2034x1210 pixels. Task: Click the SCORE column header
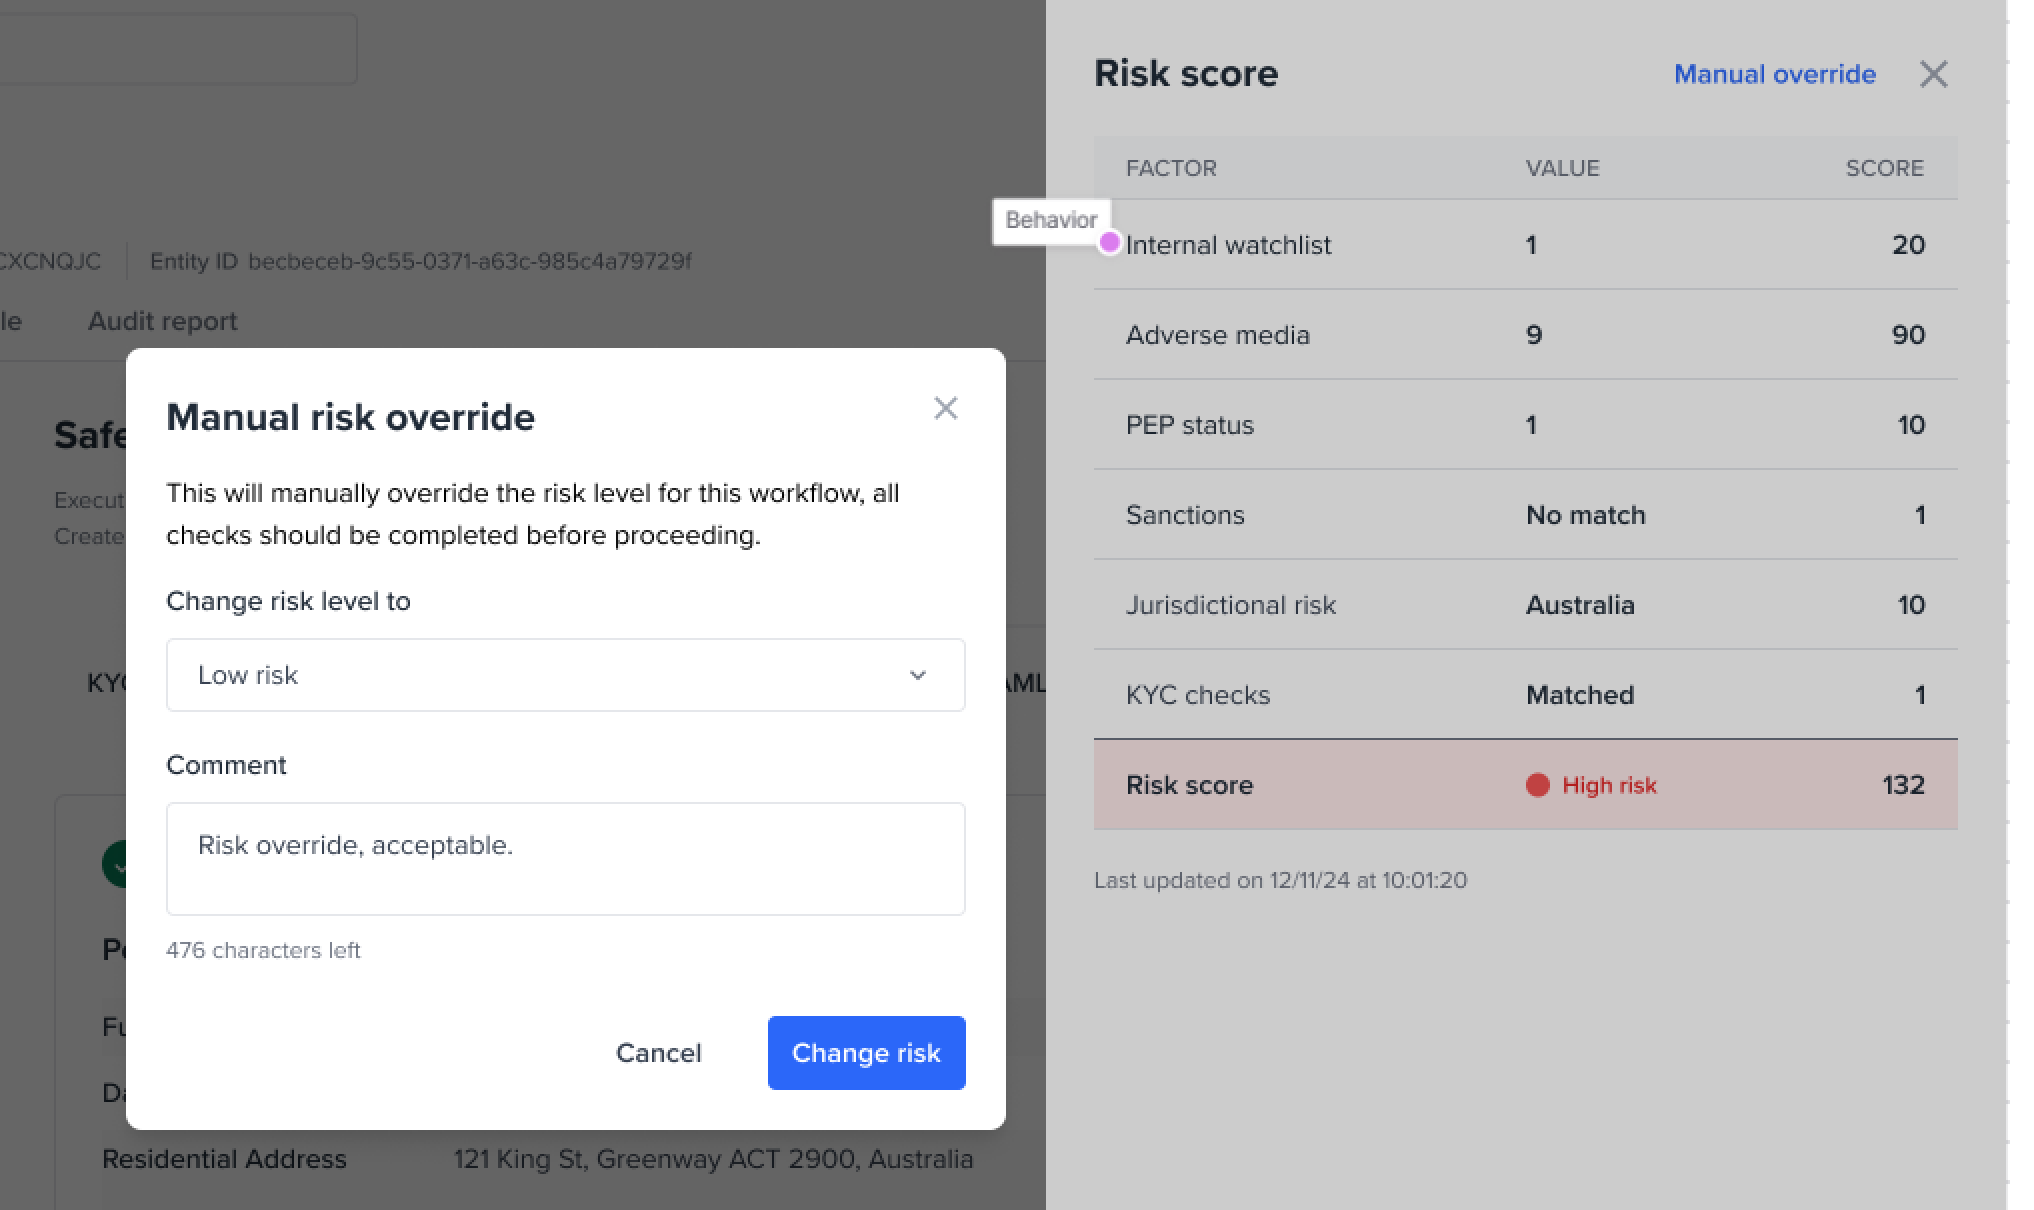tap(1884, 168)
